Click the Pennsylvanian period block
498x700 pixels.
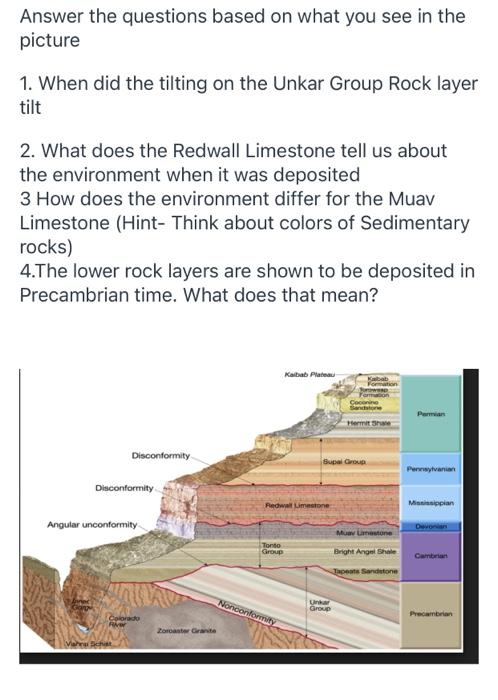coord(431,469)
